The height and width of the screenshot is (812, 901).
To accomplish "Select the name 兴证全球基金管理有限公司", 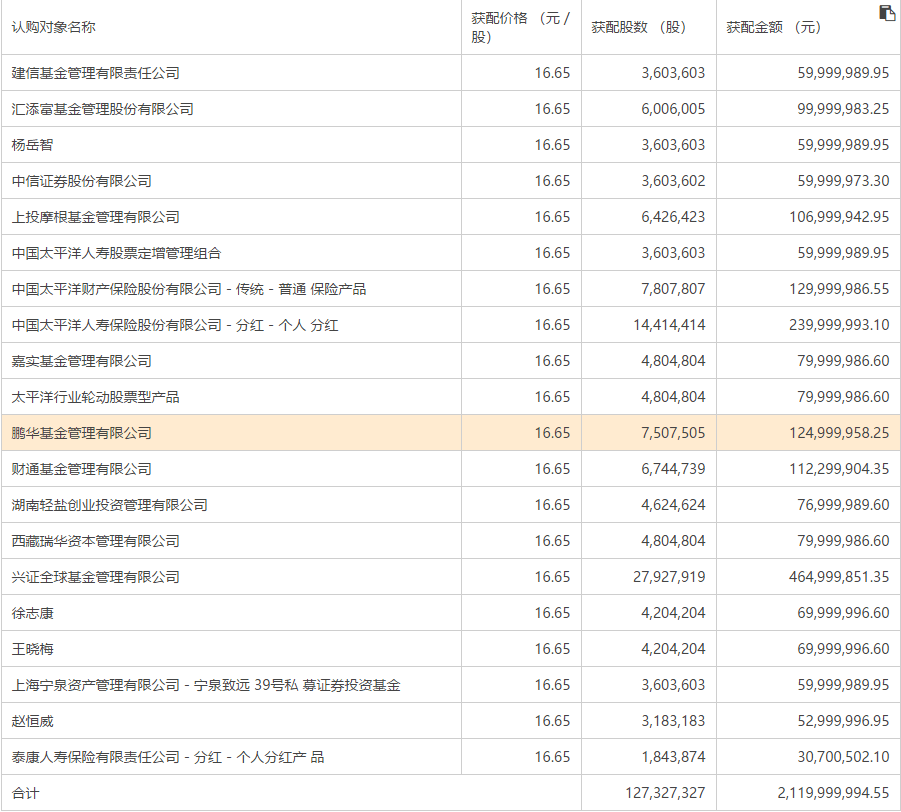I will coord(95,577).
